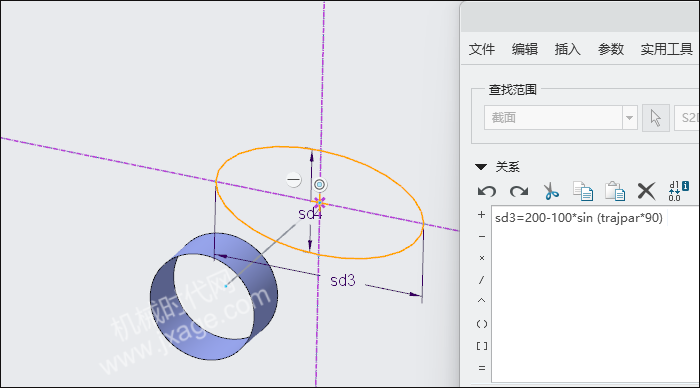Viewport: 700px width, 388px height.
Task: Click the paste clipboard icon
Action: tap(615, 191)
